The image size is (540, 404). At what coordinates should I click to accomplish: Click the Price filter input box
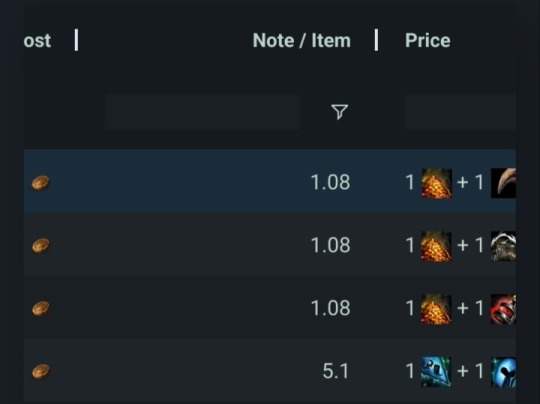[460, 112]
